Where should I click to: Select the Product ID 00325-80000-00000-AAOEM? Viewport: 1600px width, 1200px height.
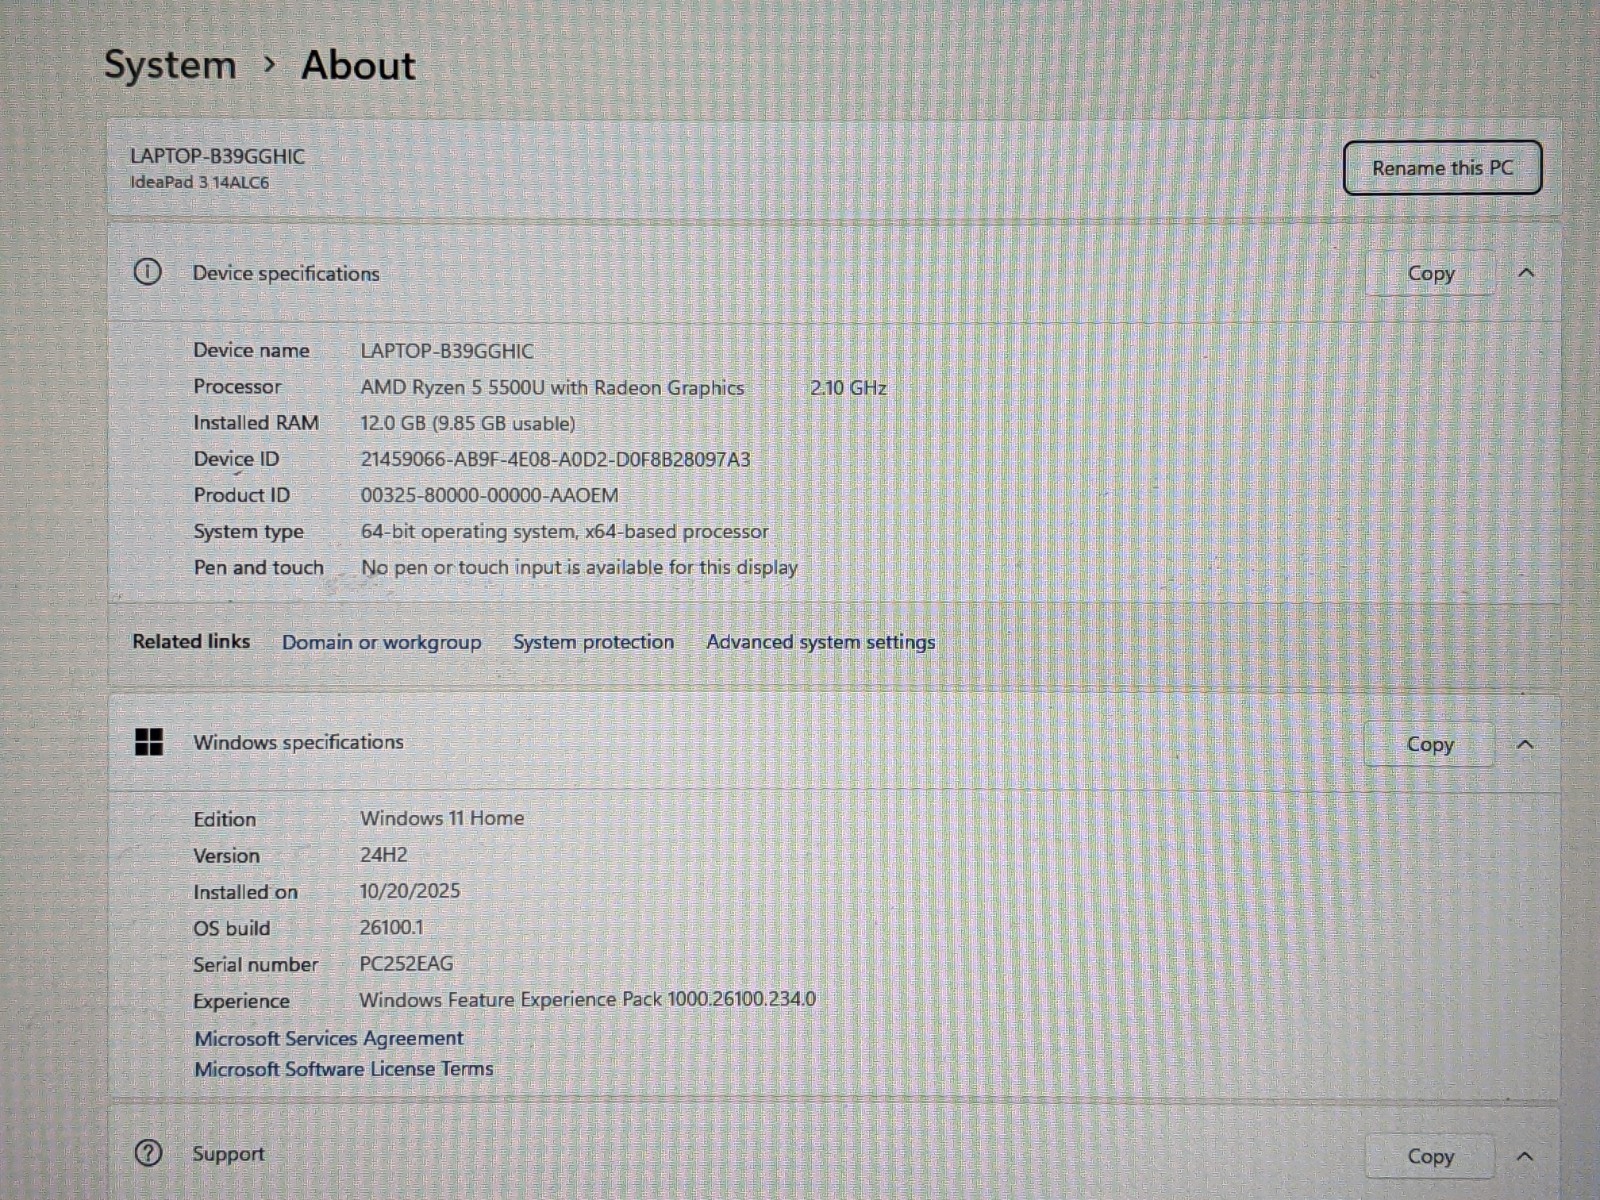pos(489,495)
